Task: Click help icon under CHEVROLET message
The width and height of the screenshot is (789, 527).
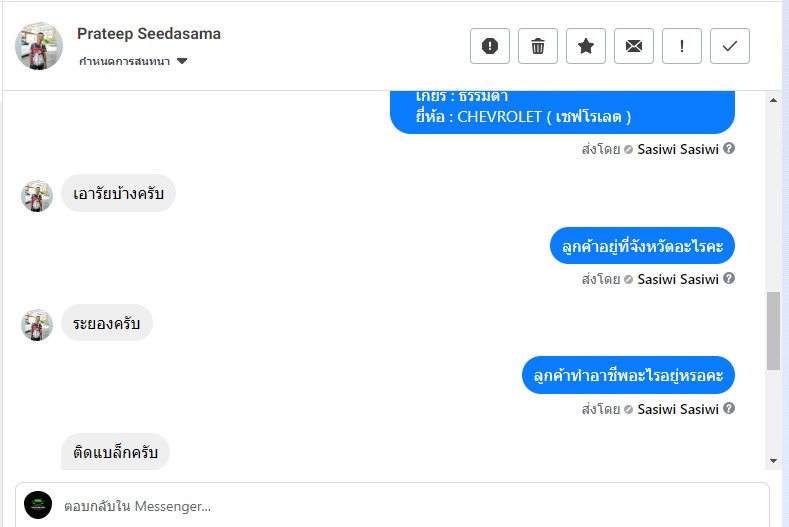Action: [729, 149]
